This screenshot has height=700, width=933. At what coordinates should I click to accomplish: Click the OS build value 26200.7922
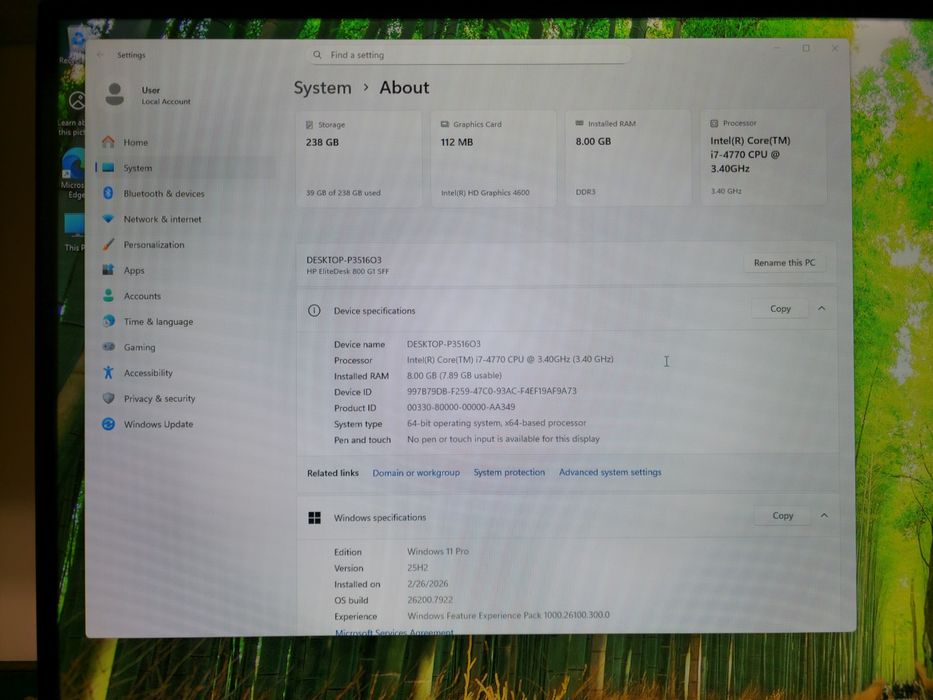(430, 600)
